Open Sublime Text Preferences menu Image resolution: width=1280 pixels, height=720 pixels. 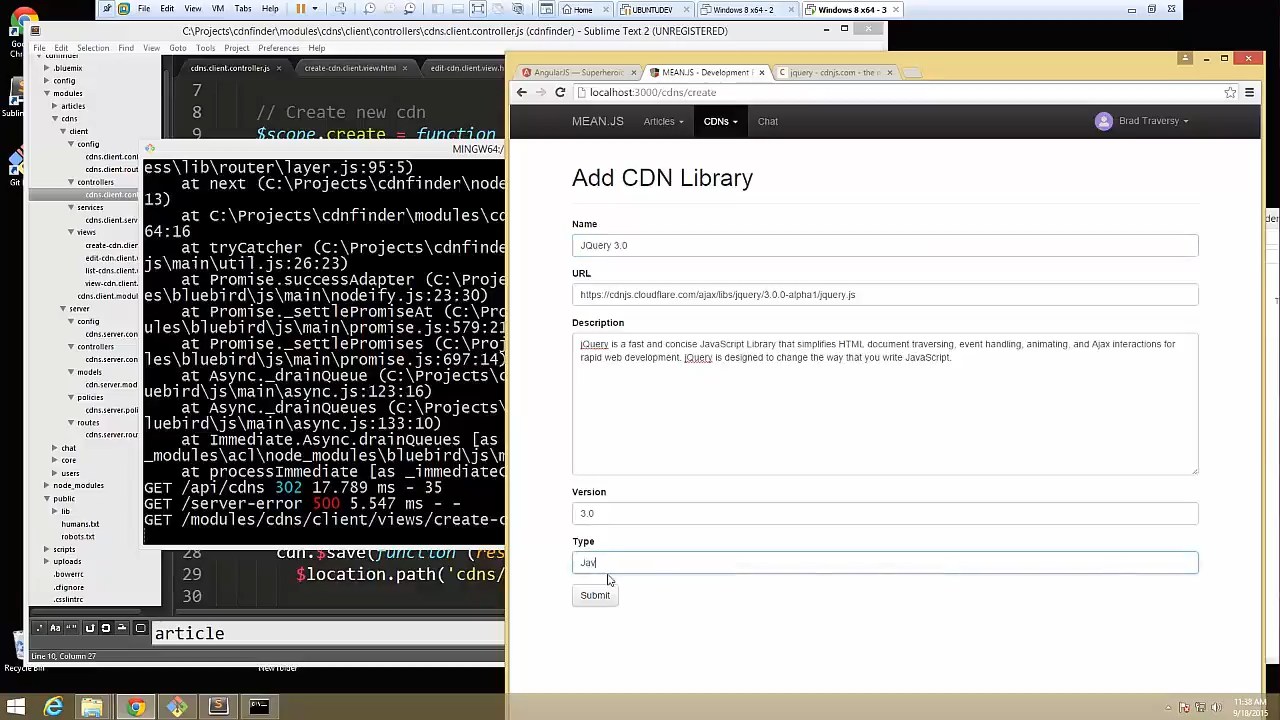pyautogui.click(x=278, y=48)
